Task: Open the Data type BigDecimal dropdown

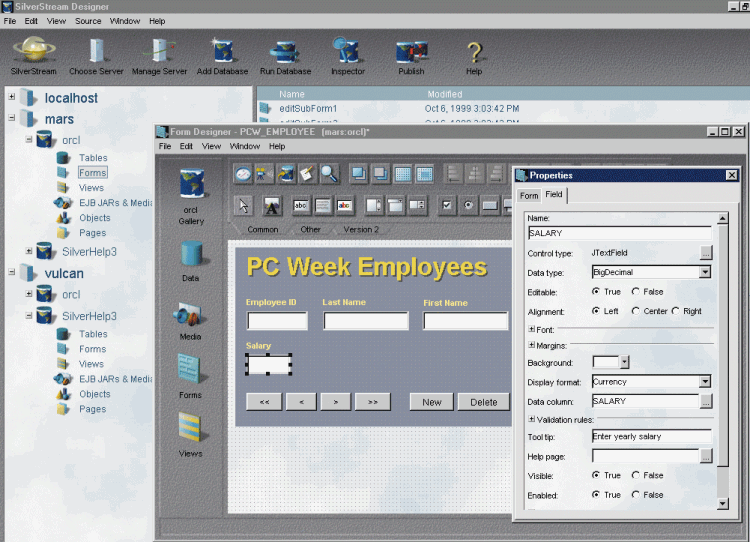Action: [x=705, y=272]
